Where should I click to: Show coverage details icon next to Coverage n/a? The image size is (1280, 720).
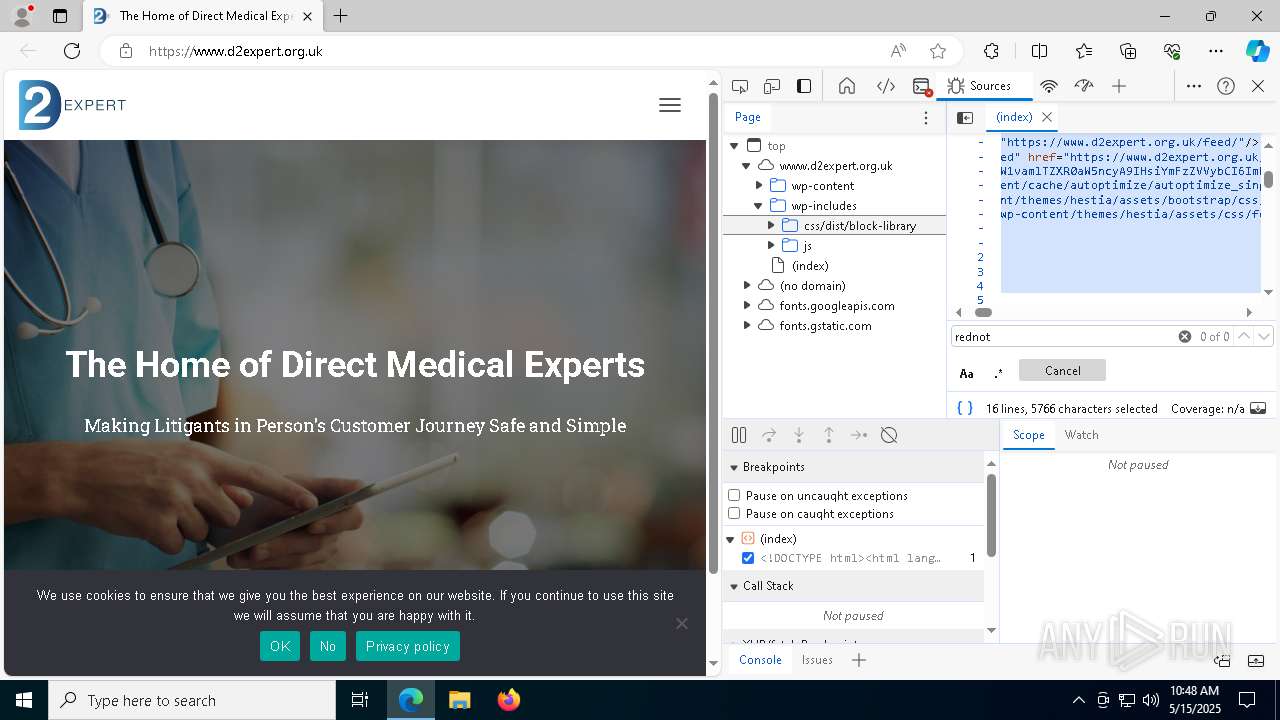(1258, 408)
